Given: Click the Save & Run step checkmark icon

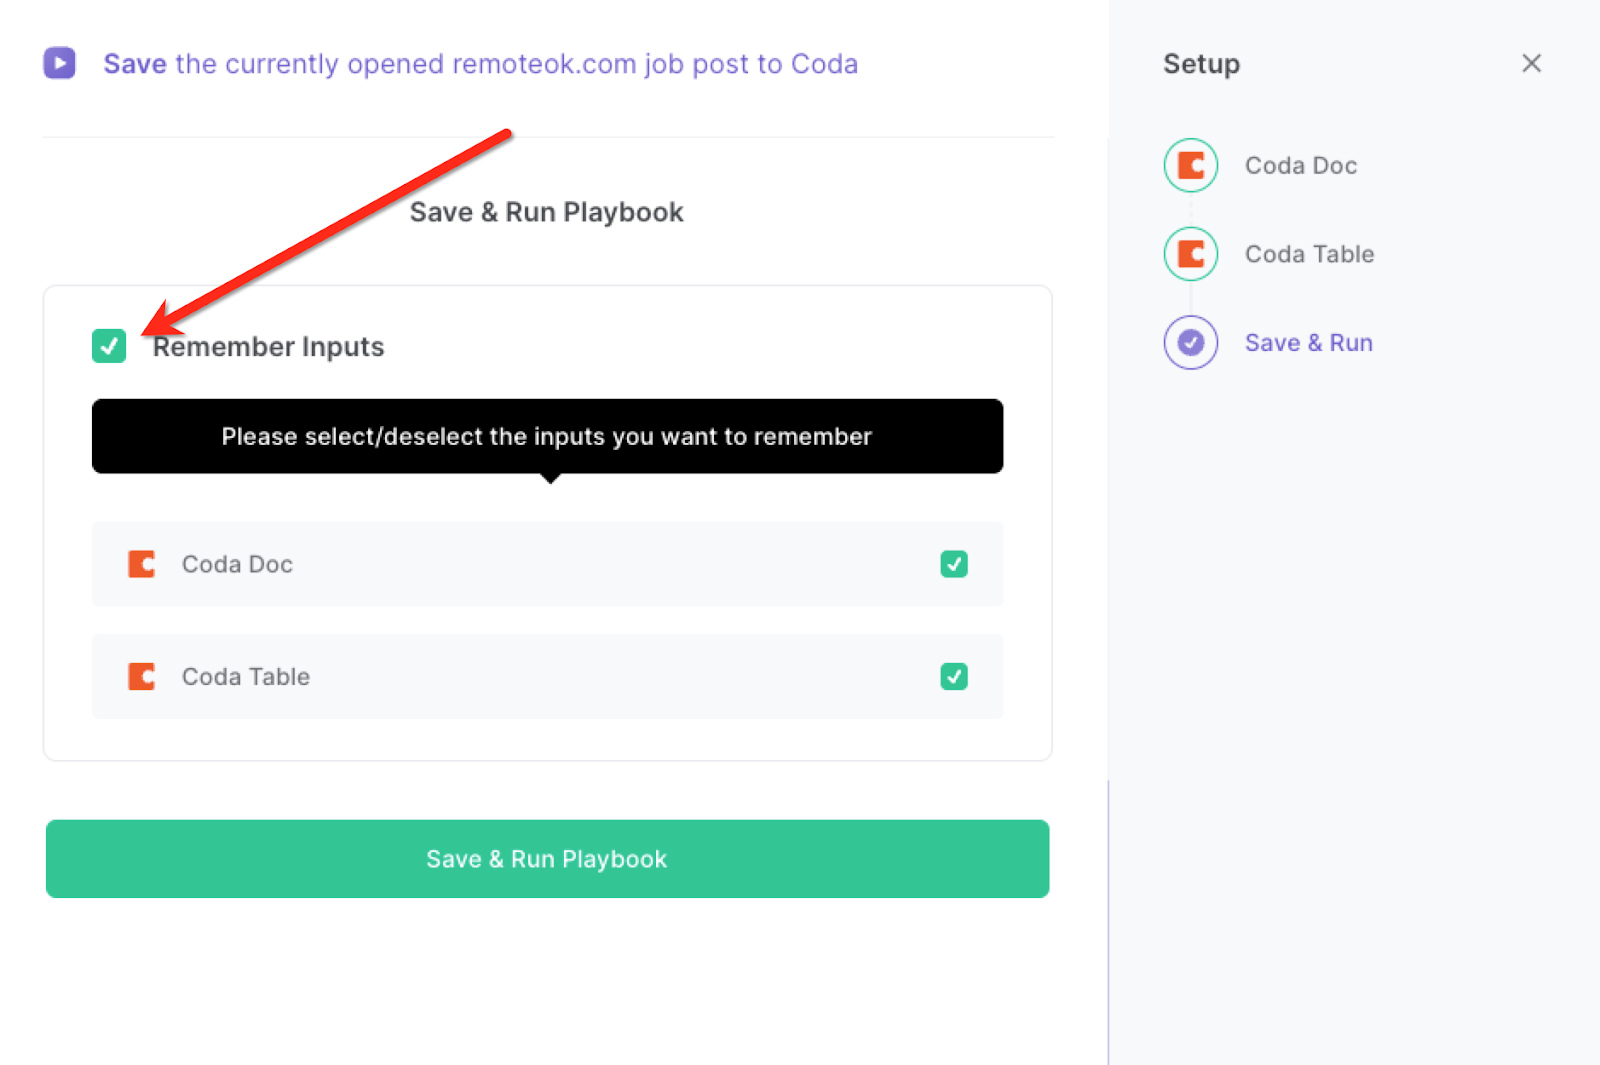Looking at the screenshot, I should (1190, 342).
